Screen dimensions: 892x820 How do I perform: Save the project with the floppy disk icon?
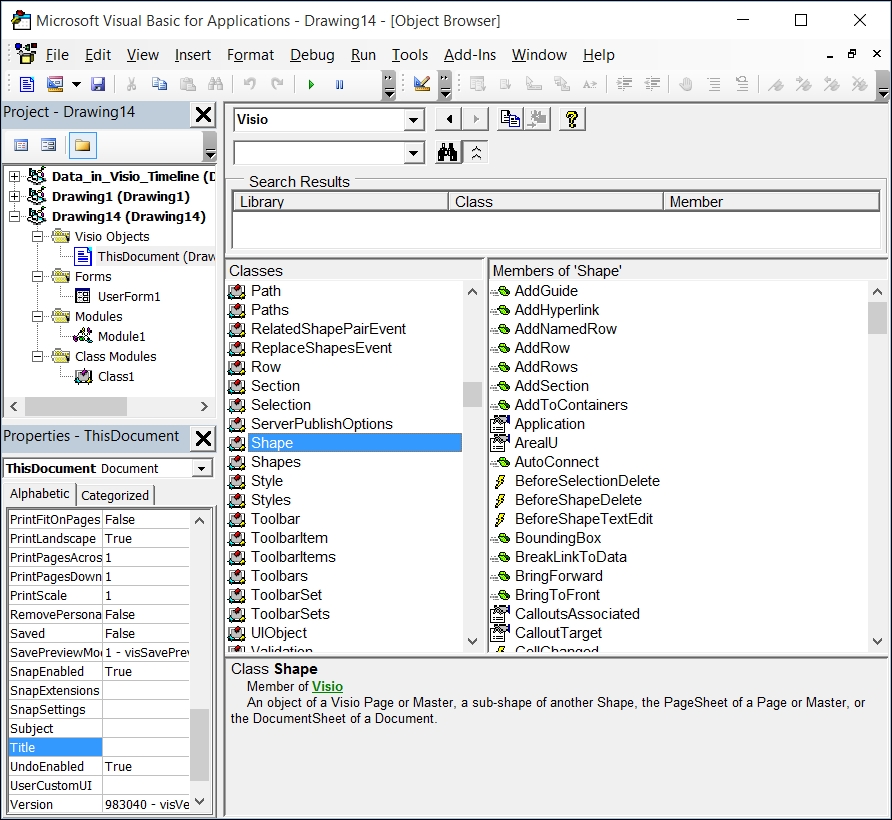pos(98,84)
